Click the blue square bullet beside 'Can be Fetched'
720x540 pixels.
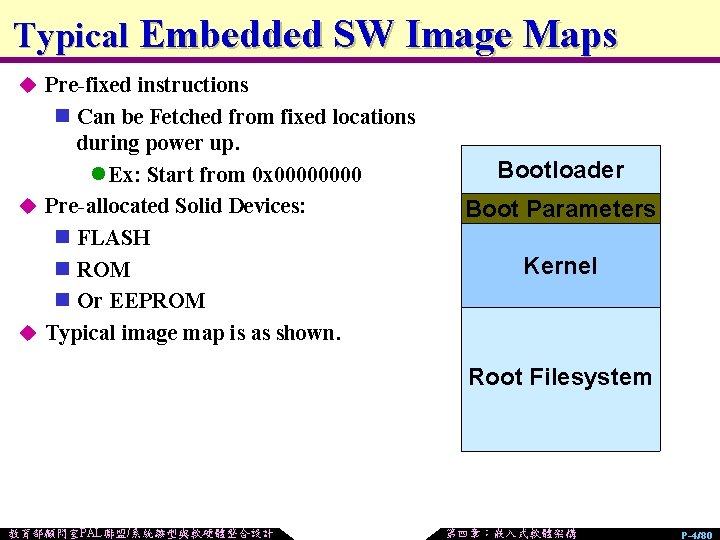tap(62, 115)
